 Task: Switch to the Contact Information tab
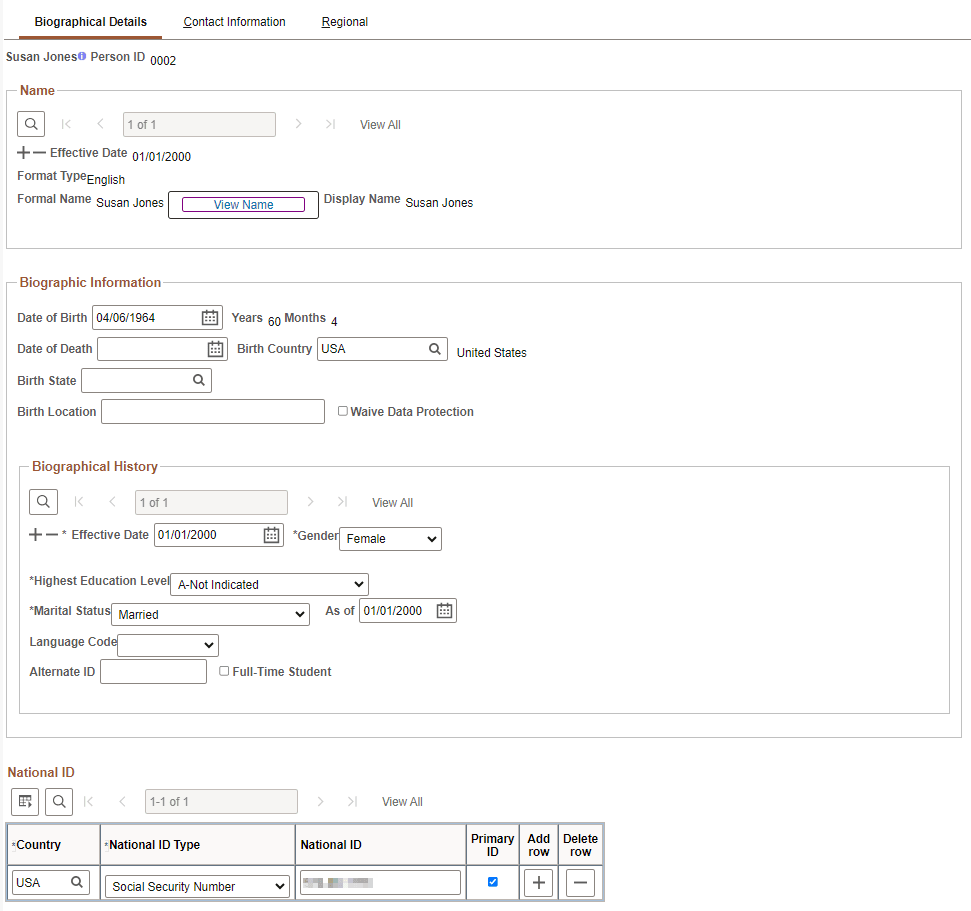click(234, 21)
